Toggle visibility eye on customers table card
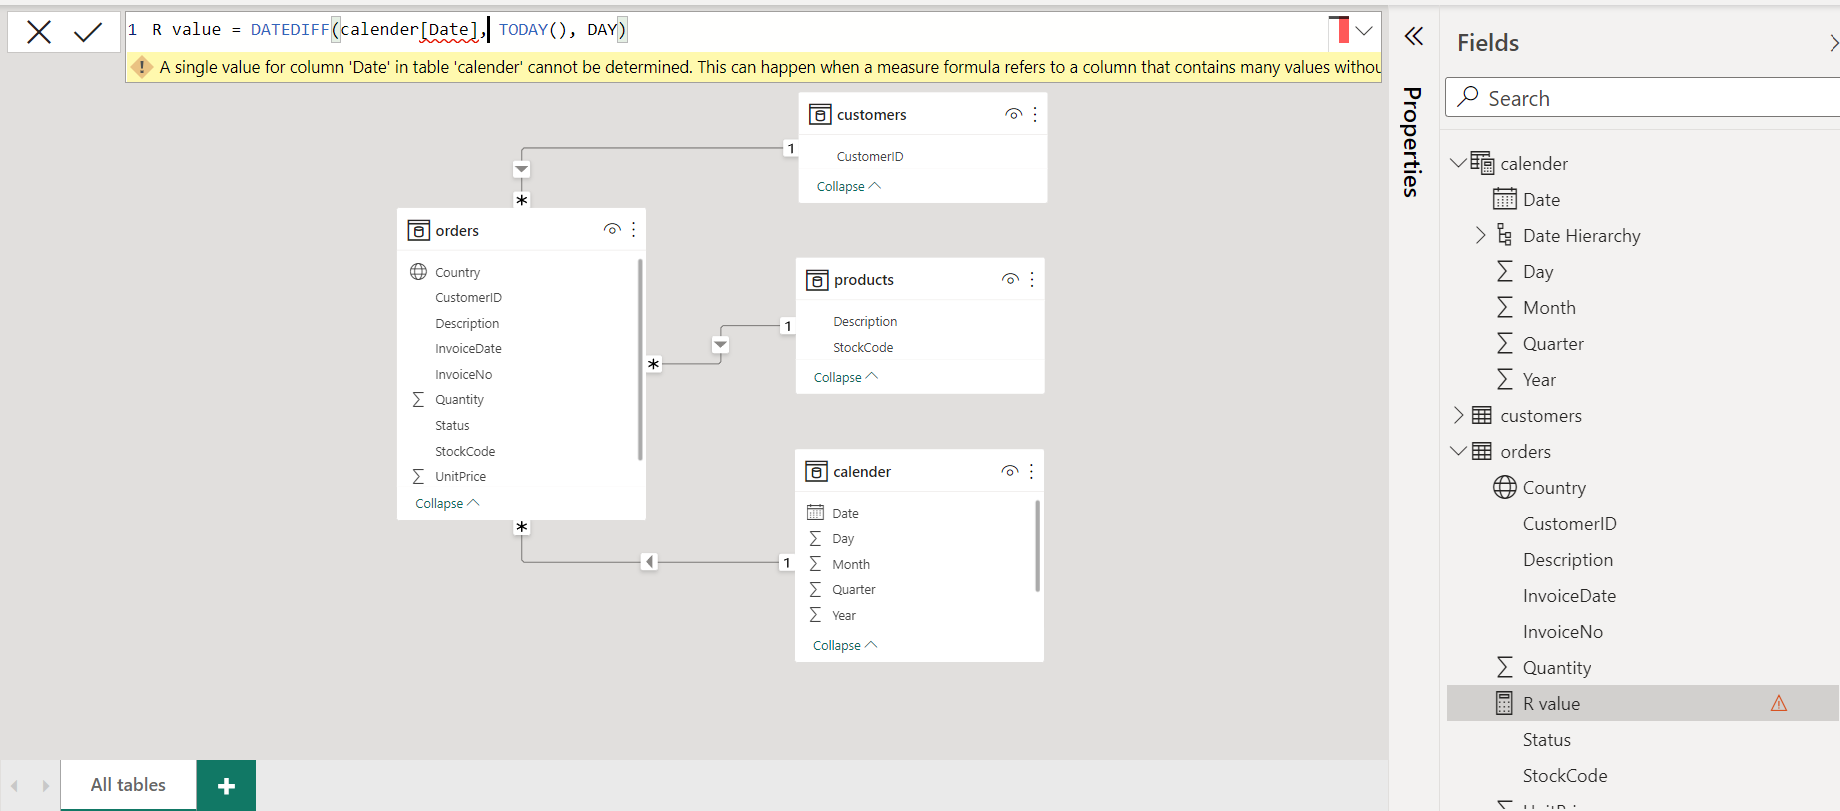Viewport: 1840px width, 811px height. pyautogui.click(x=1014, y=114)
